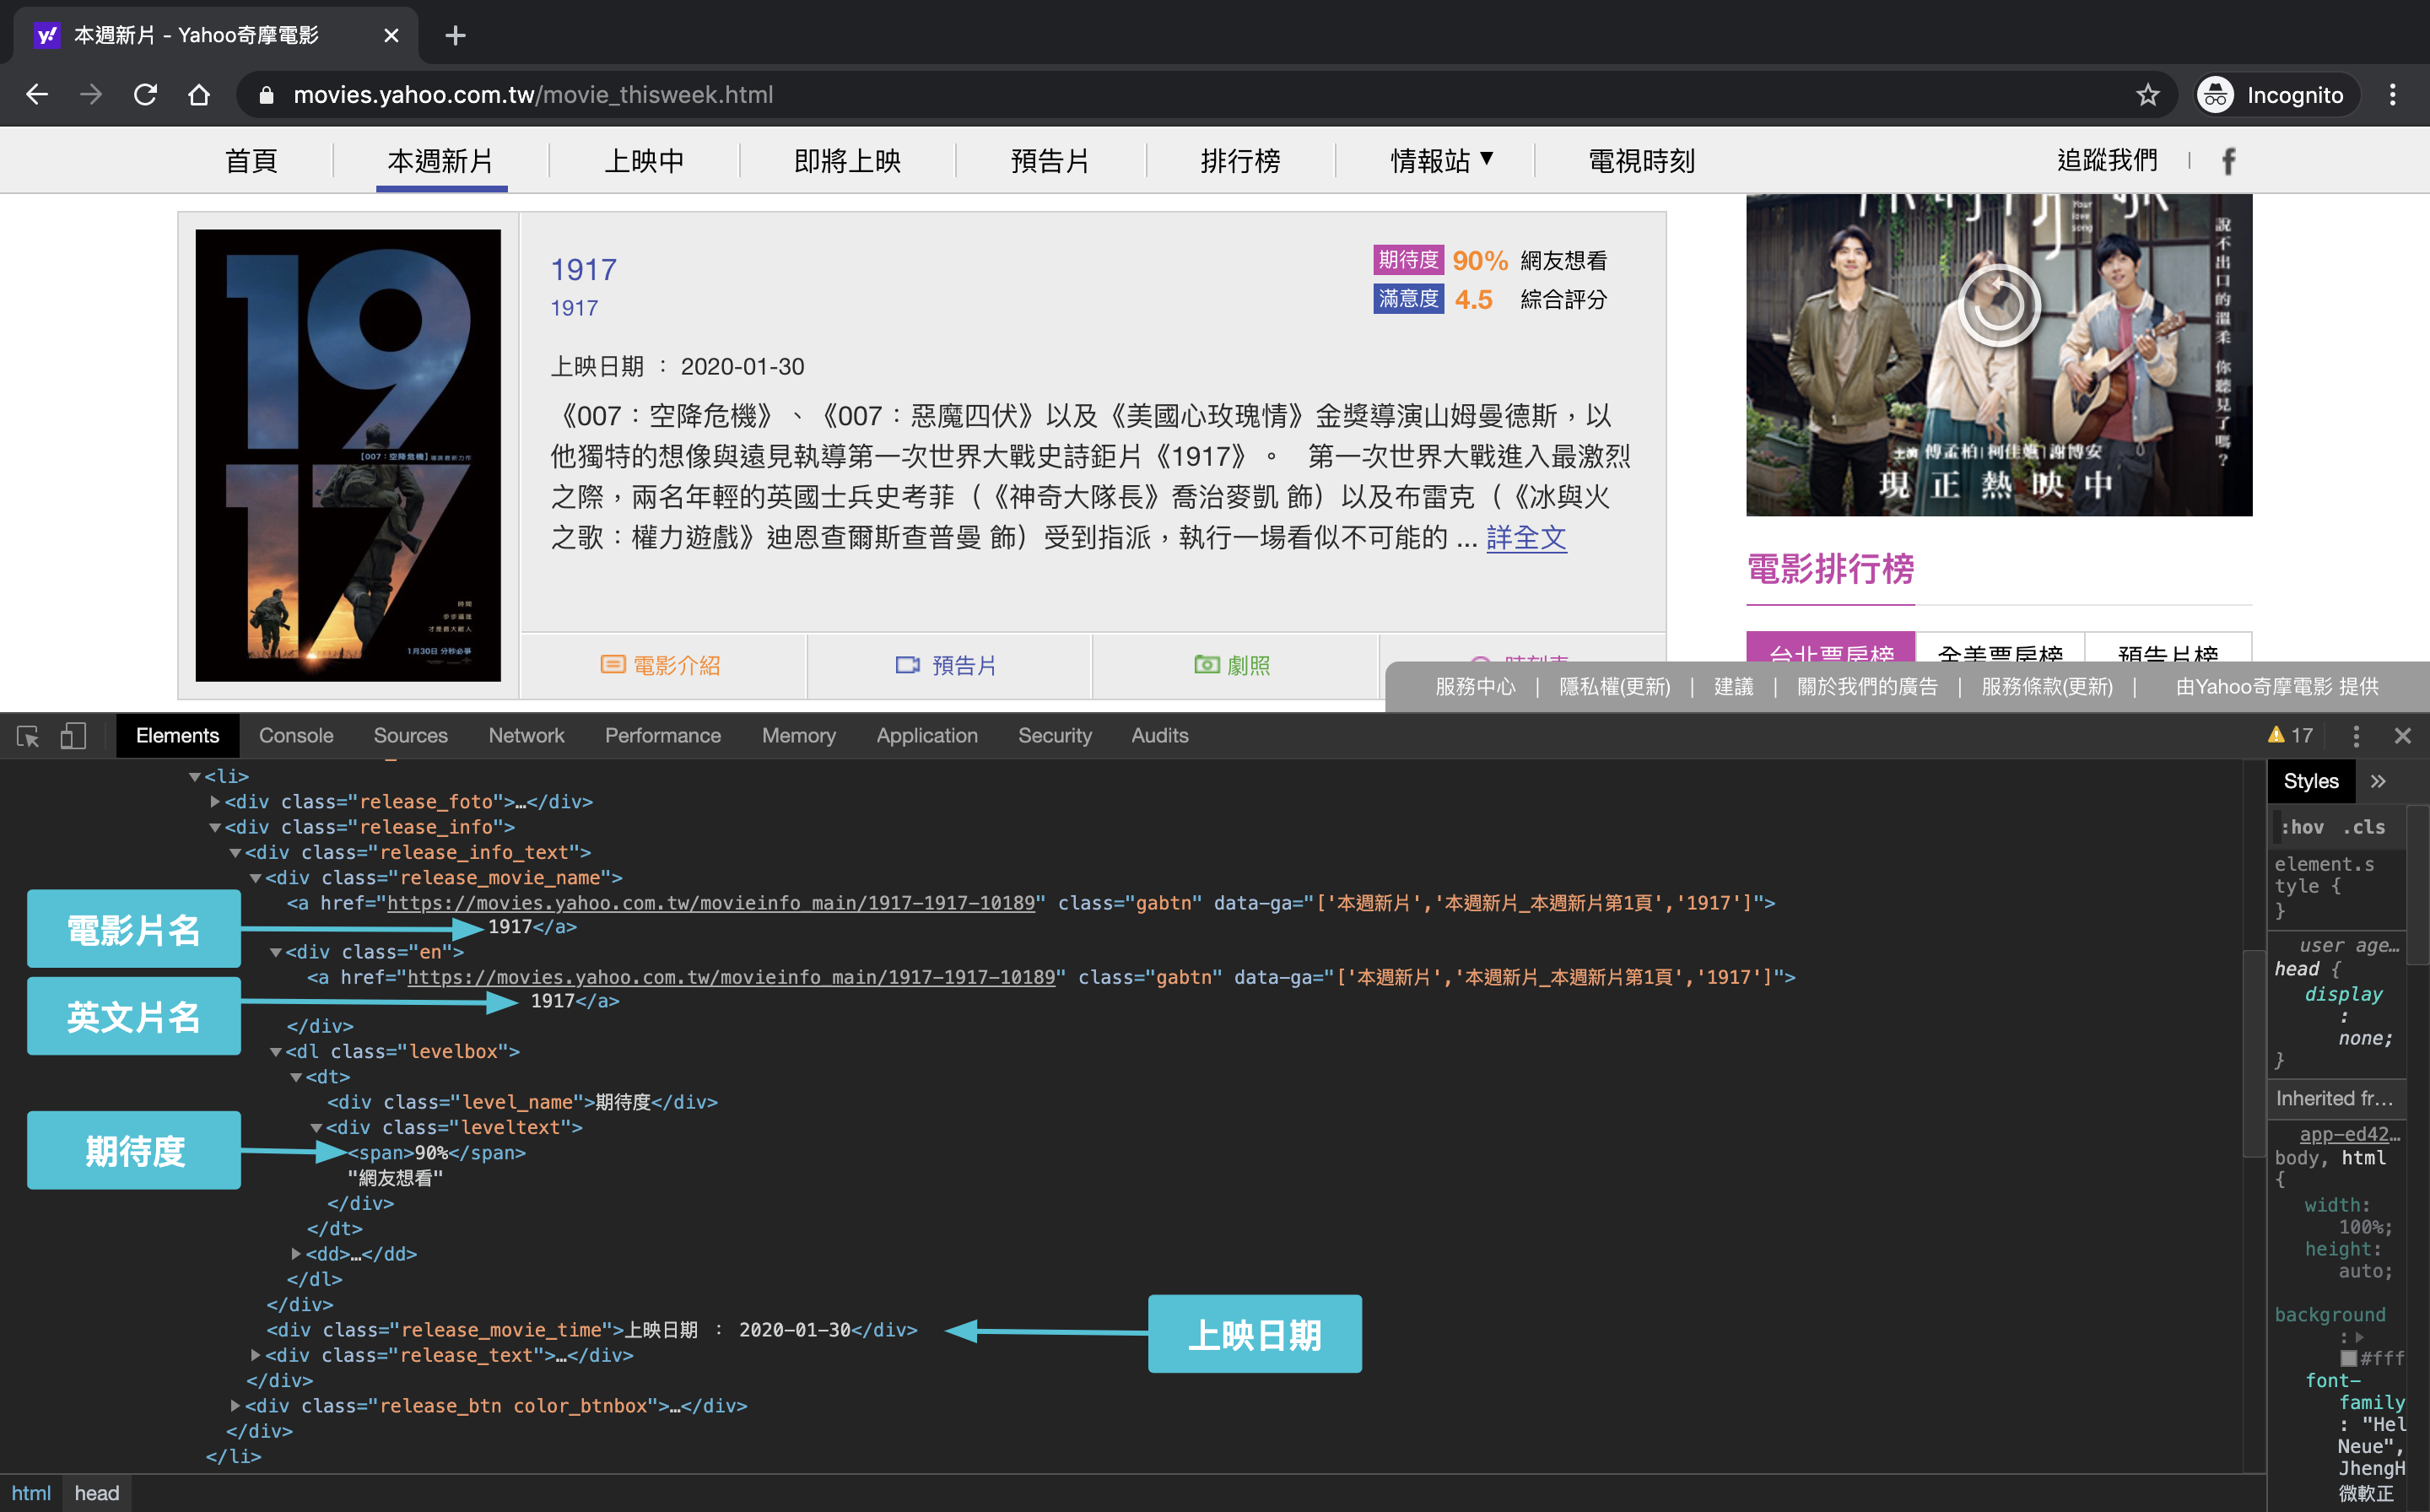
Task: Toggle the :hov pseudo-class pane in Styles
Action: click(x=2303, y=827)
